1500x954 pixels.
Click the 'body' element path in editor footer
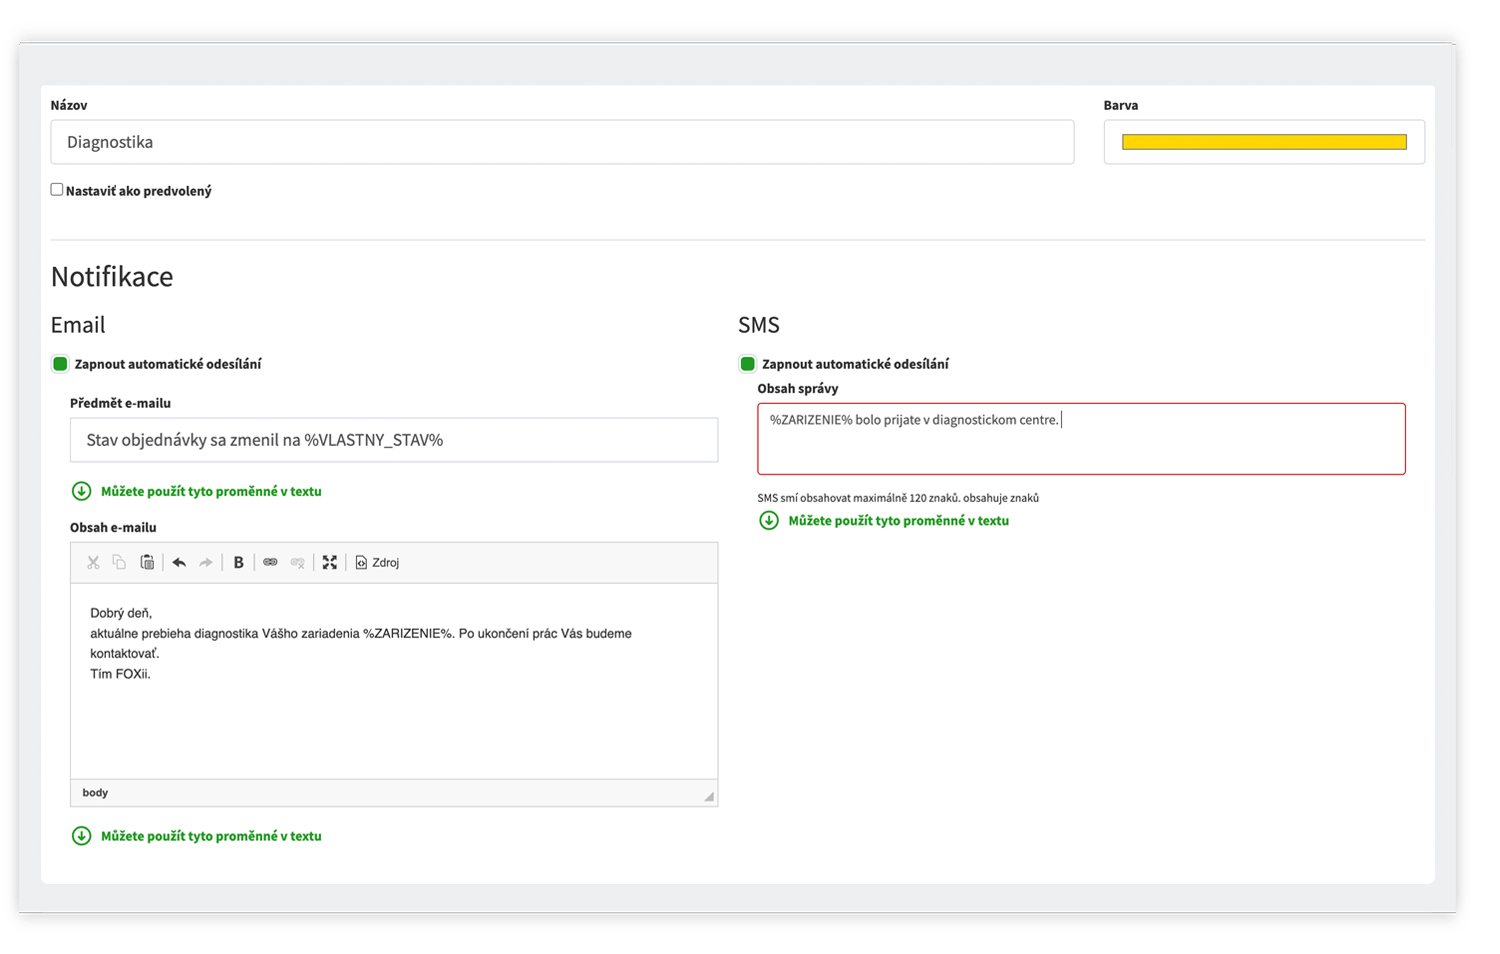click(95, 793)
